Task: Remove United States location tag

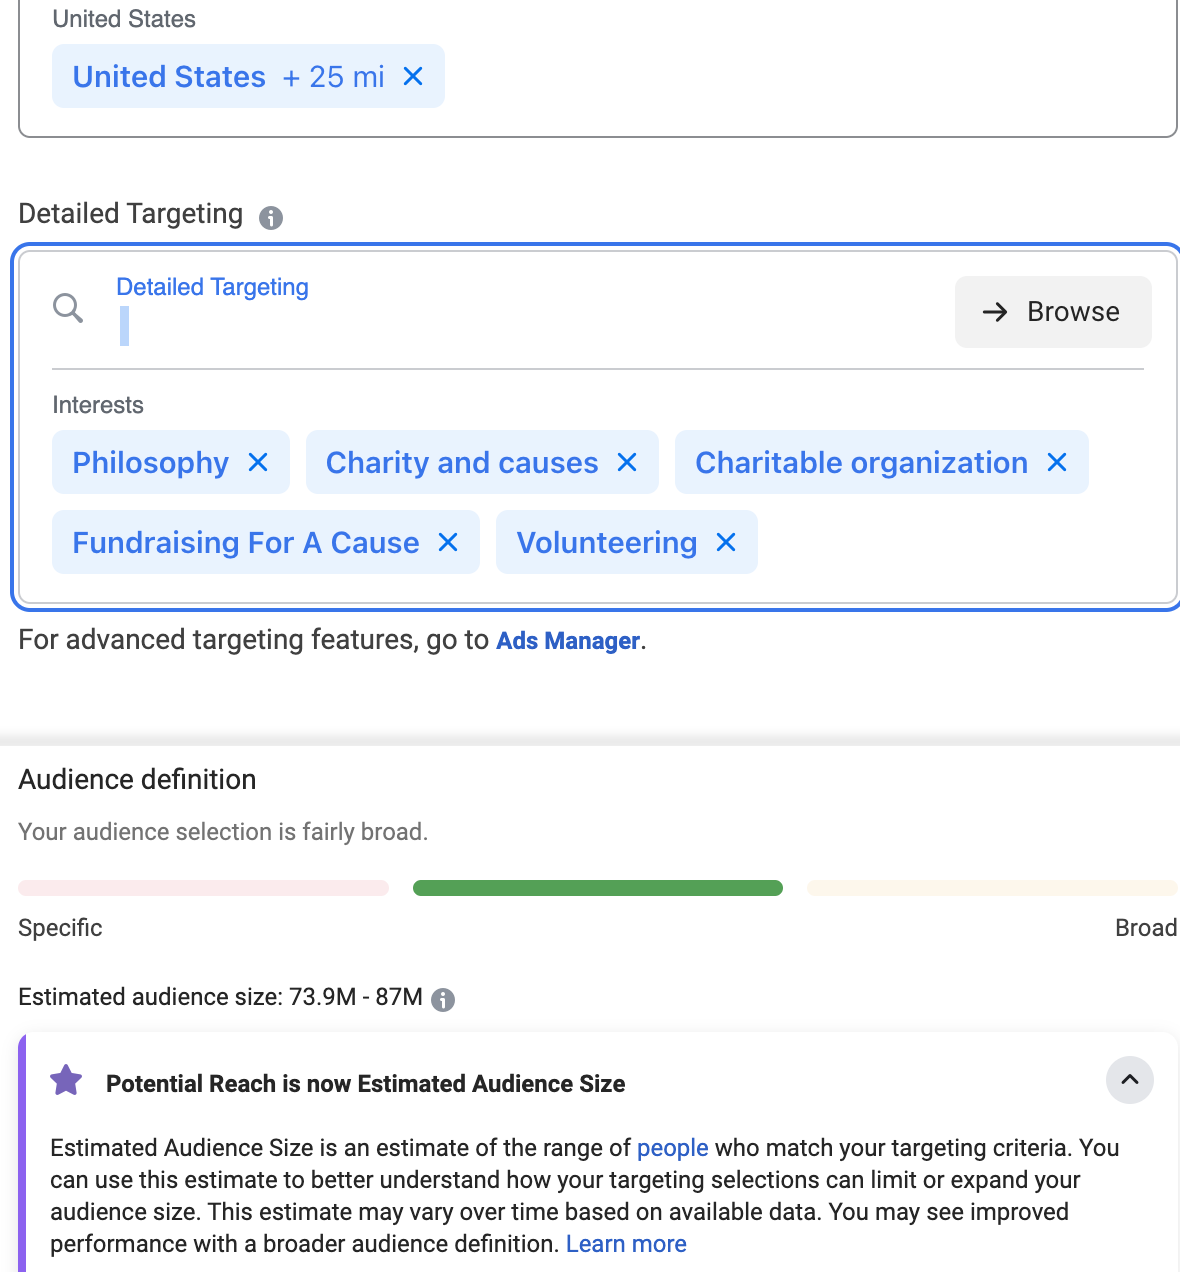Action: (x=413, y=76)
